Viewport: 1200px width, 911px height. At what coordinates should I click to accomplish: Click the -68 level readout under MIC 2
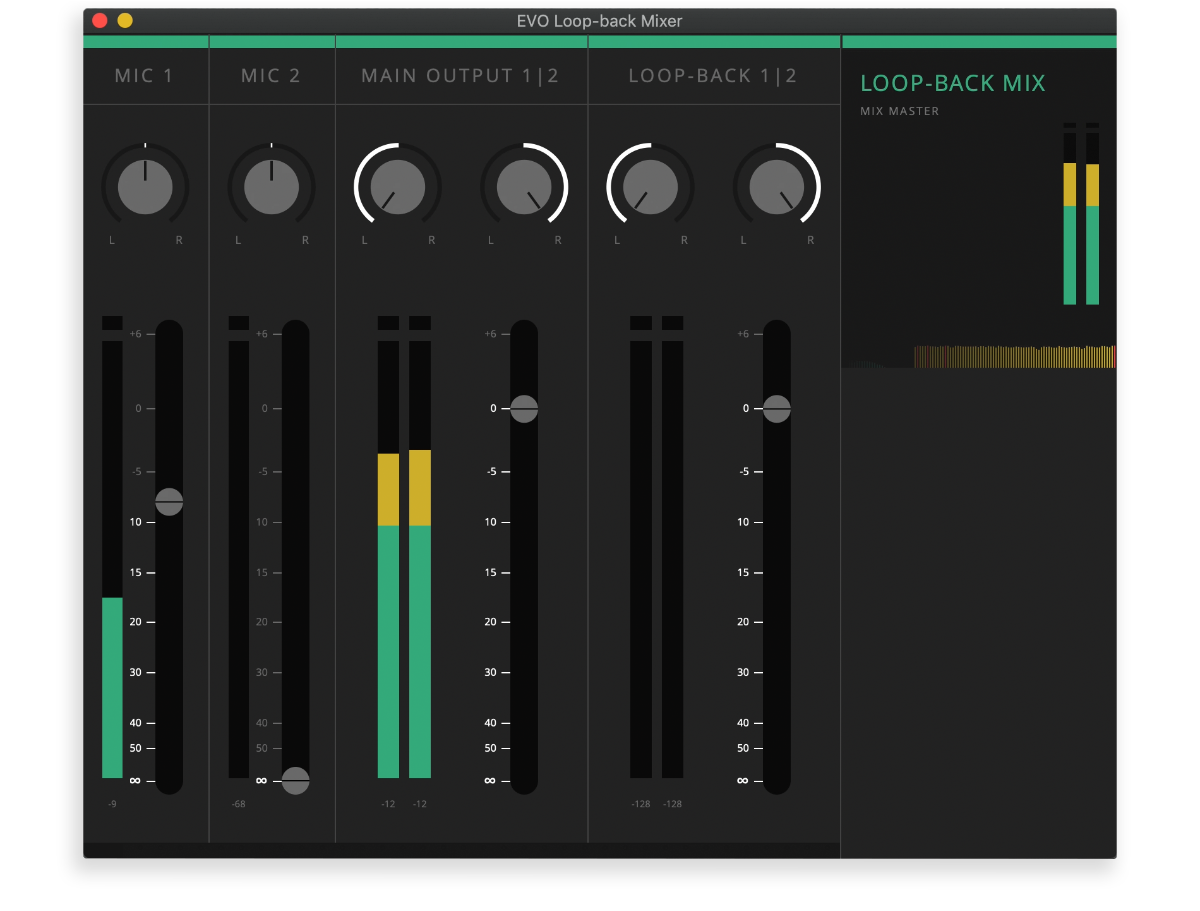(x=239, y=804)
